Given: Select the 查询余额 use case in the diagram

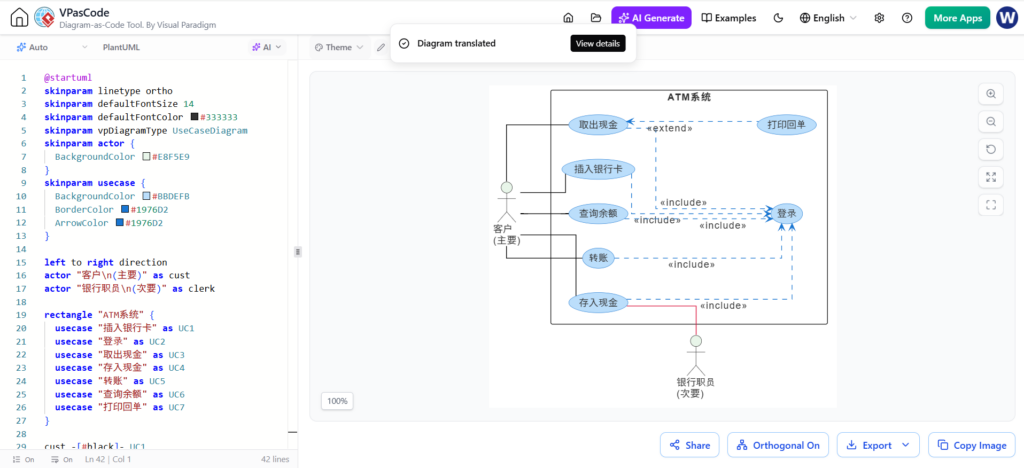Looking at the screenshot, I should [x=597, y=213].
